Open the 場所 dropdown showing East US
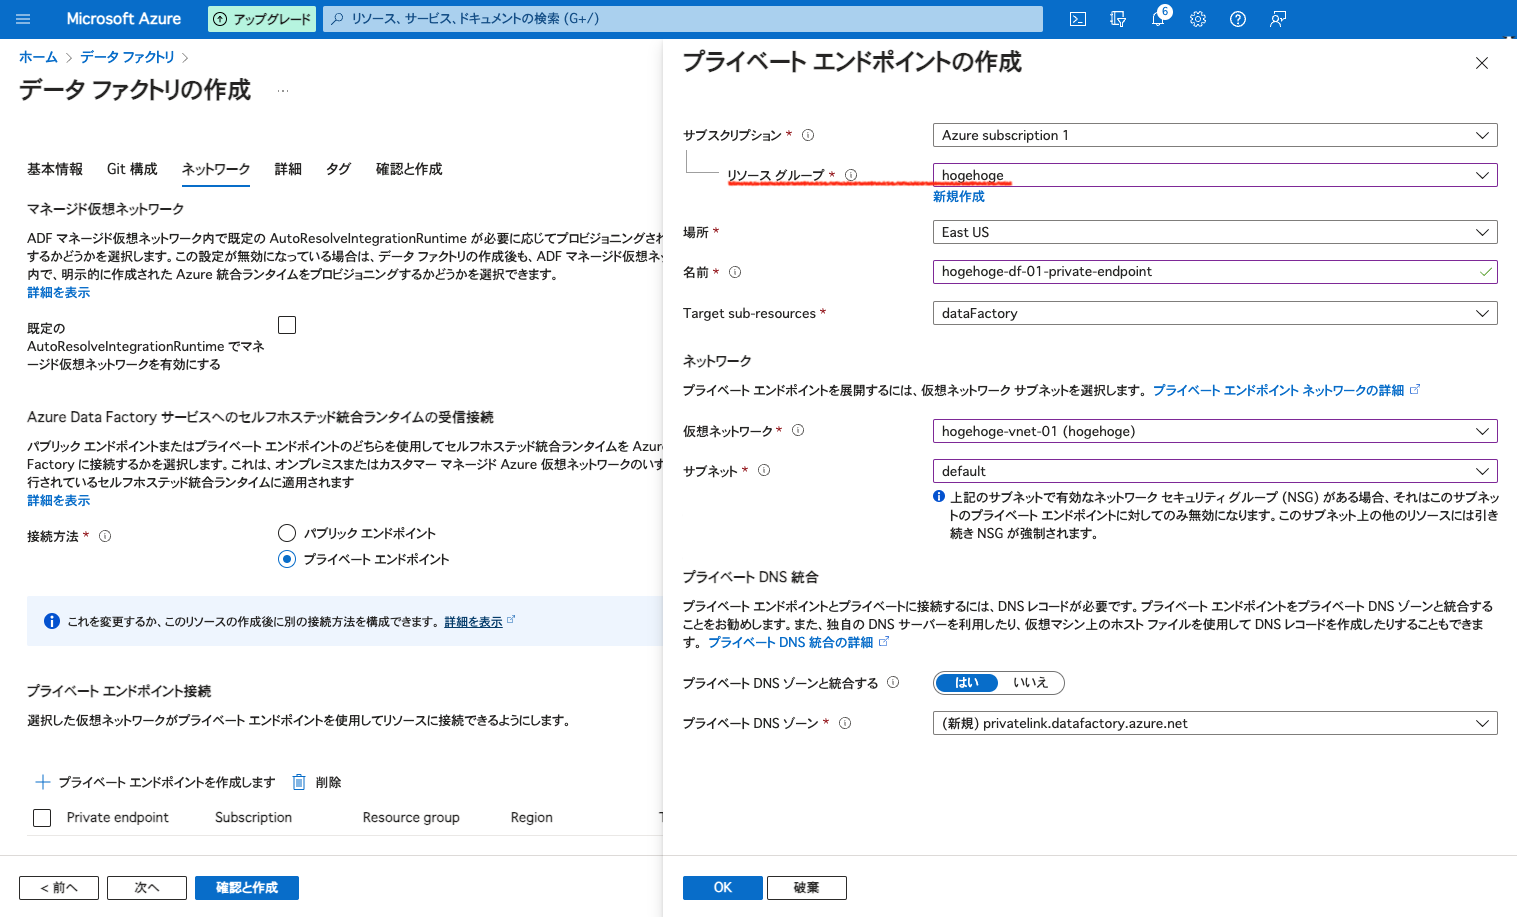Viewport: 1517px width, 917px height. [x=1215, y=232]
